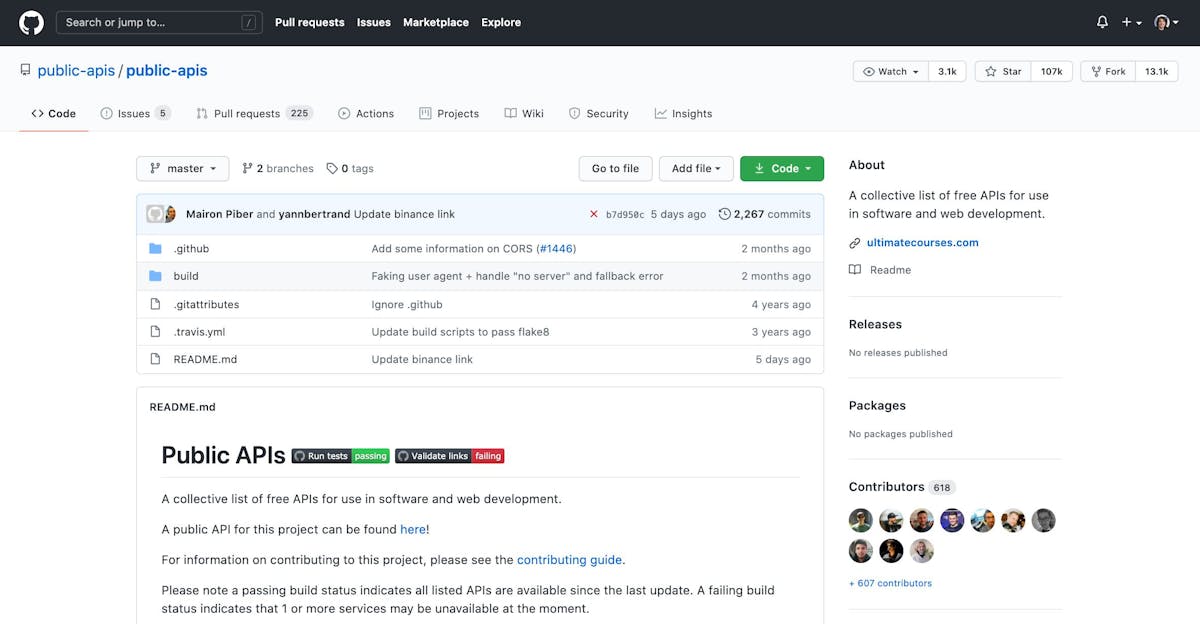The image size is (1200, 624).
Task: Click the commit history clock icon
Action: 725,213
